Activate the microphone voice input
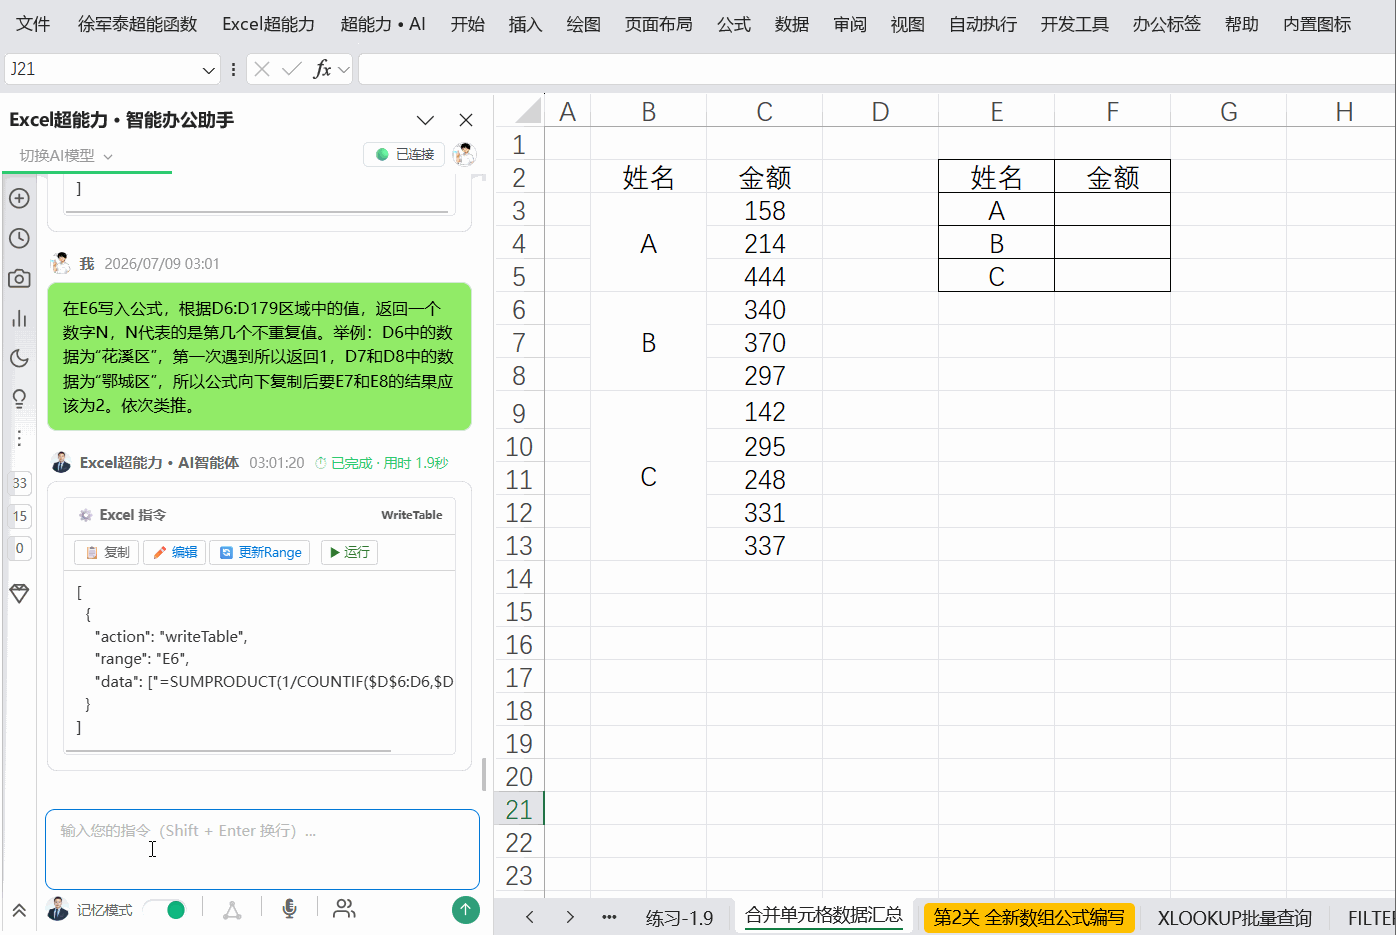This screenshot has width=1396, height=935. (289, 908)
